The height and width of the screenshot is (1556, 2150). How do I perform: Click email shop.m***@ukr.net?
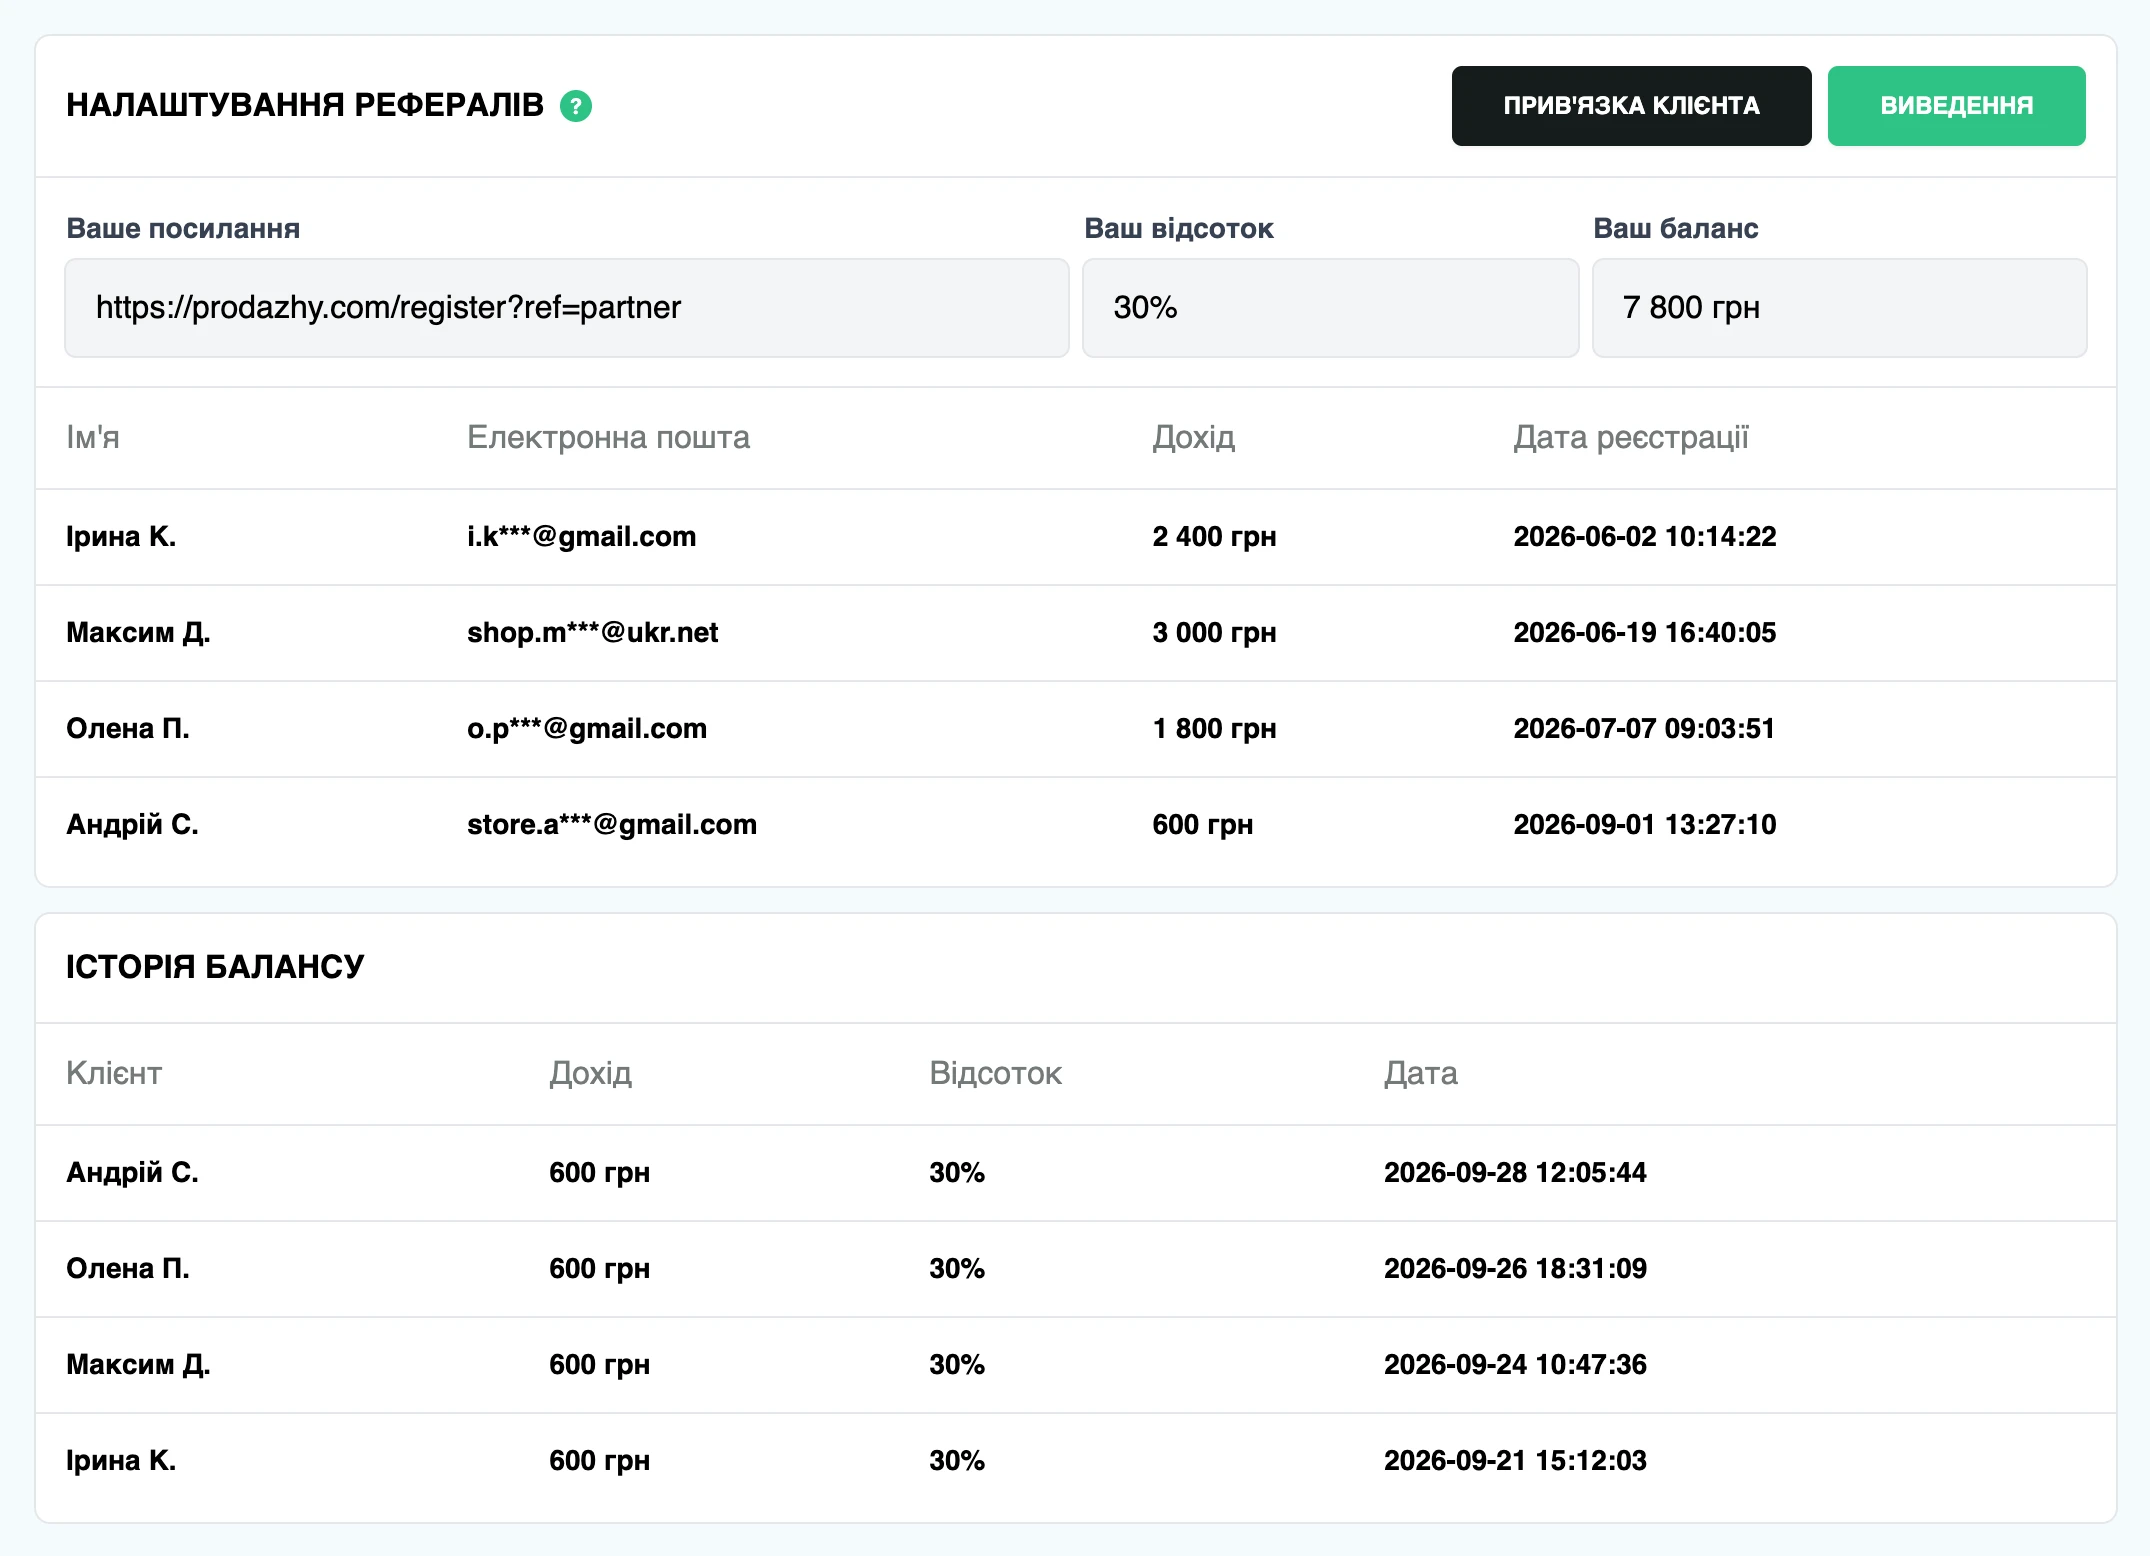click(x=592, y=633)
